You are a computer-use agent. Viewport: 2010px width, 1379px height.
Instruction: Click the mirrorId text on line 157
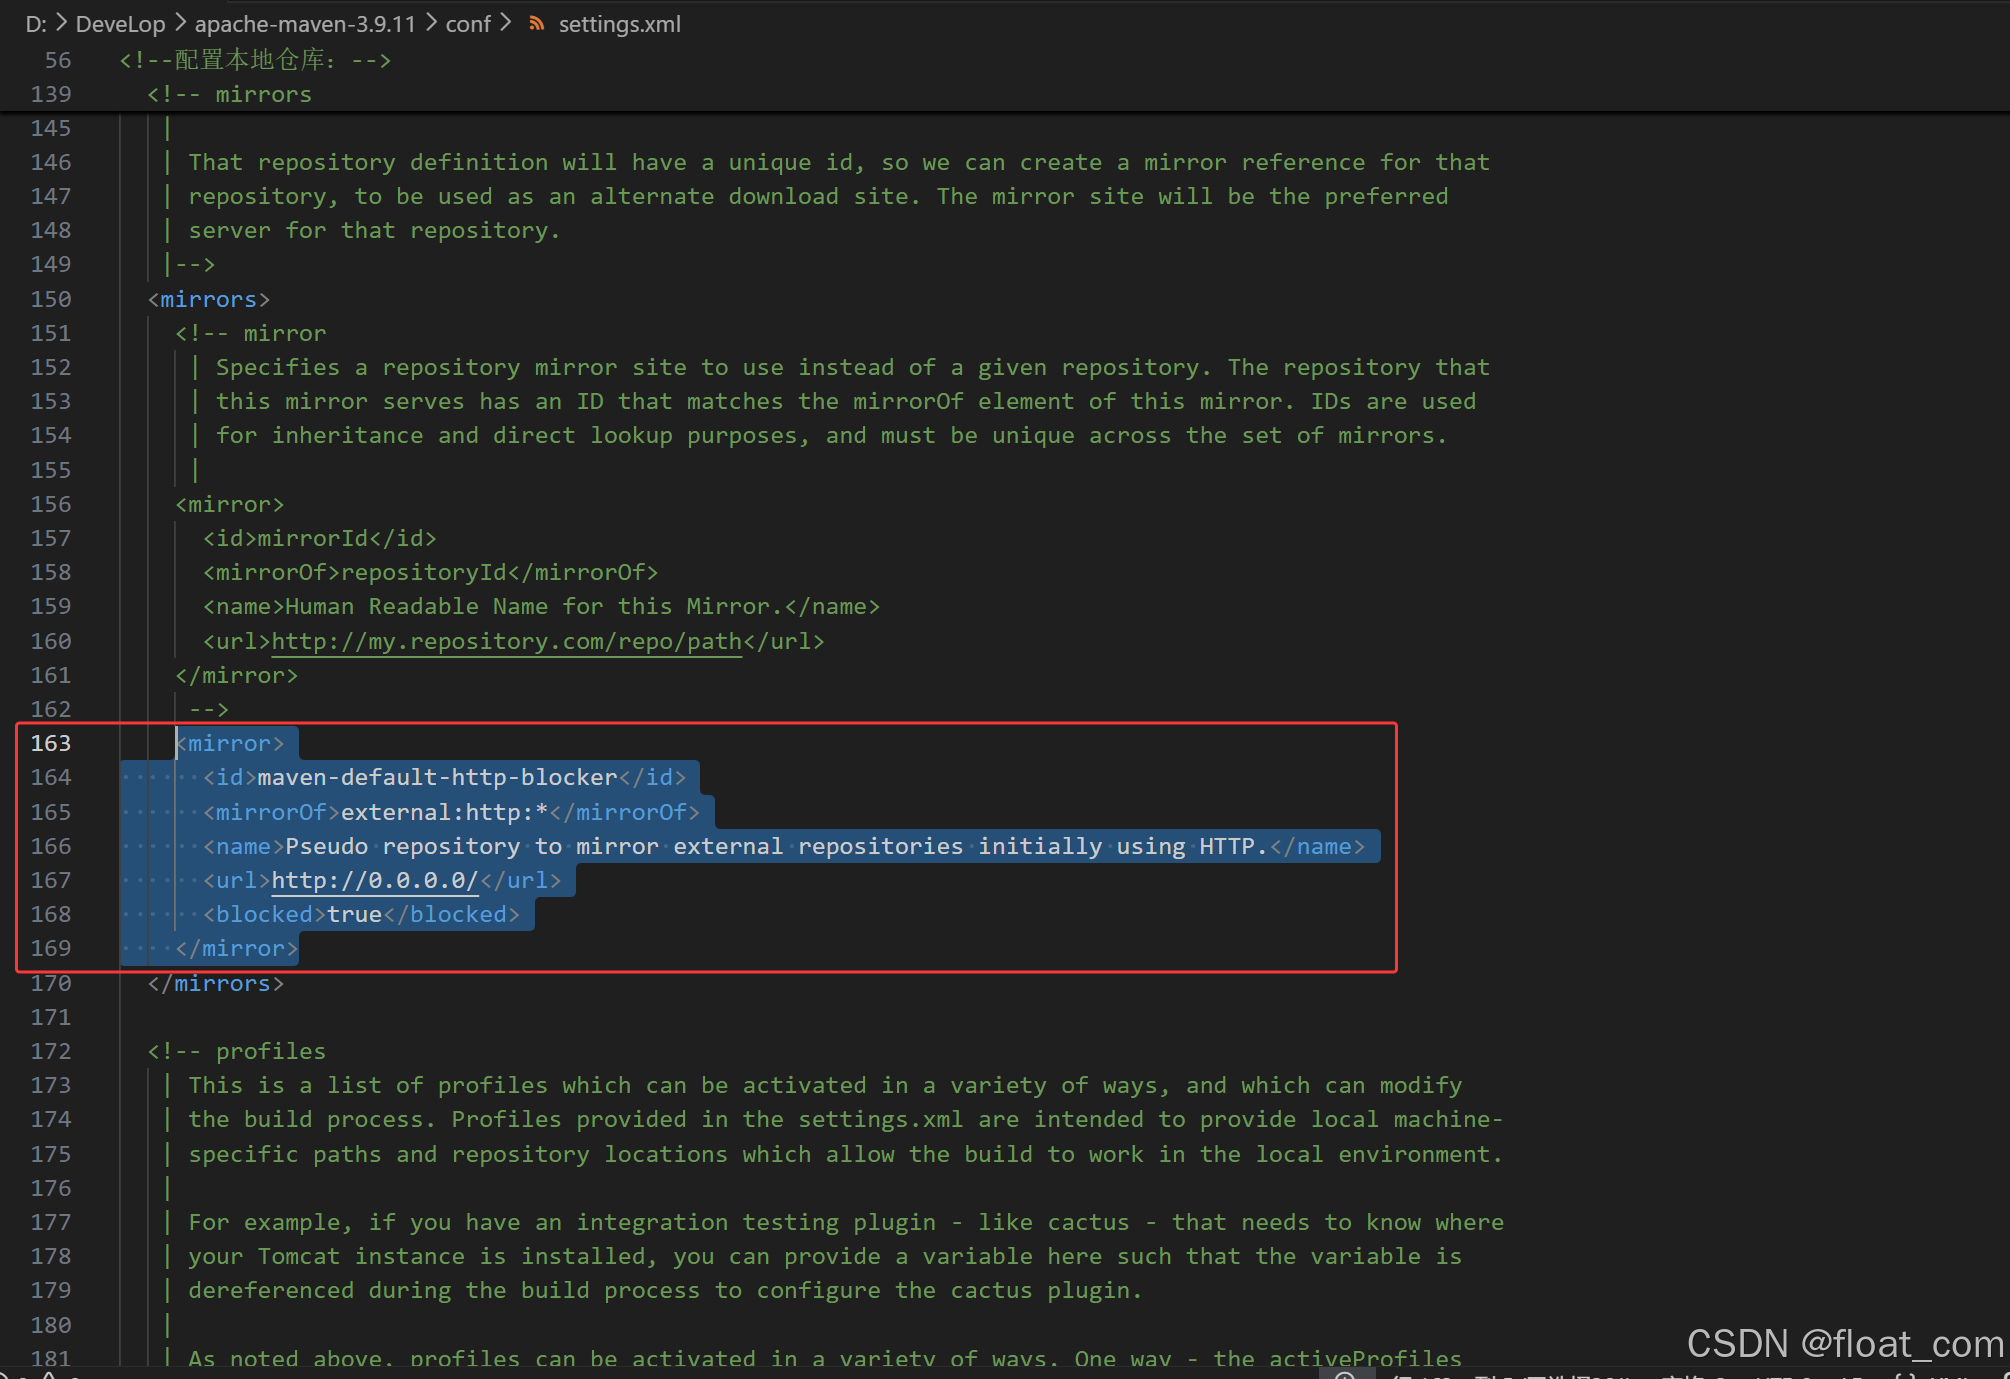point(313,538)
